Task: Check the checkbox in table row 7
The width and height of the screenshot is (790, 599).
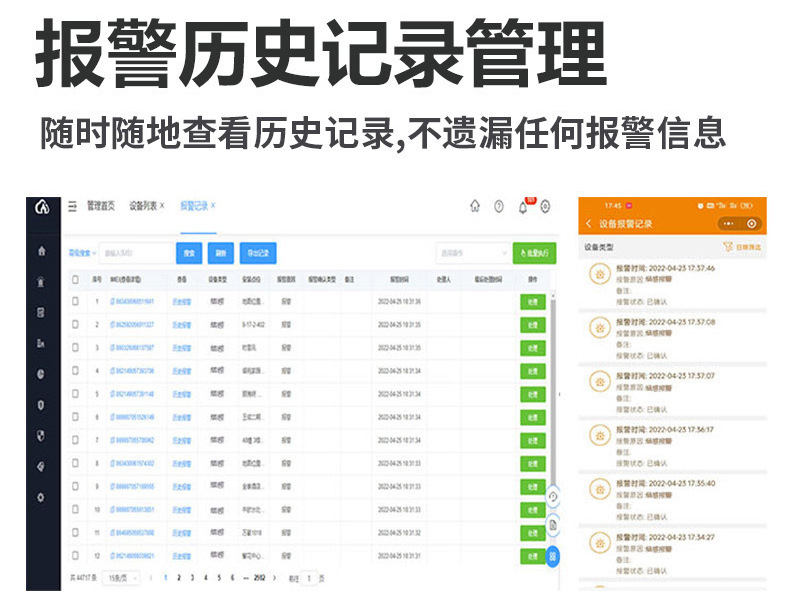Action: [x=75, y=440]
